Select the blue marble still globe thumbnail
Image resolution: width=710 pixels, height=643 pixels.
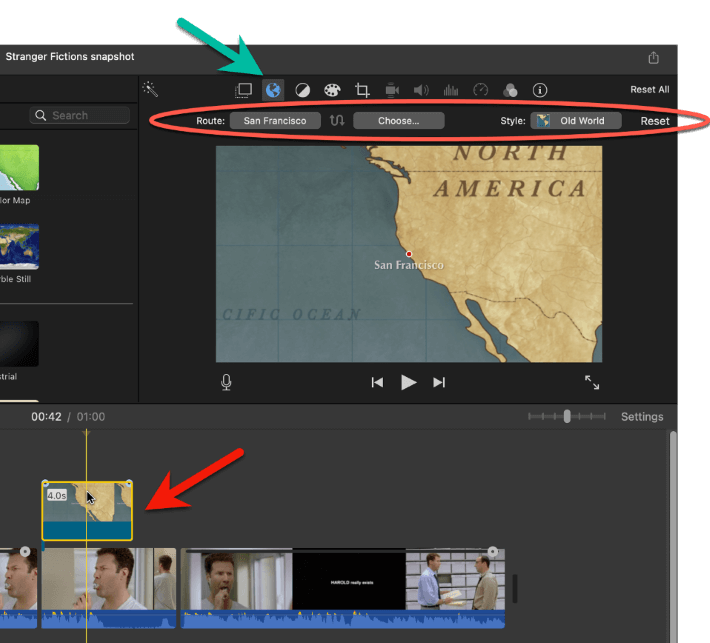19,247
